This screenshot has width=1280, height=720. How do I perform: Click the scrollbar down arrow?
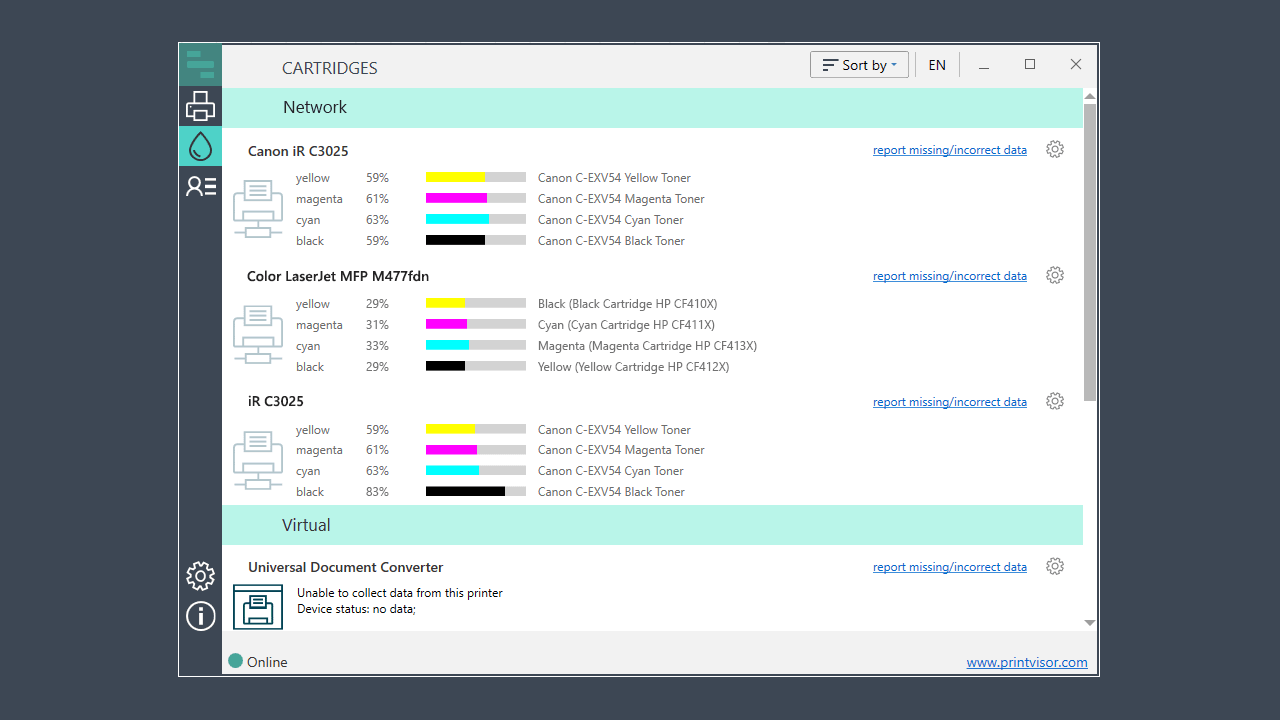tap(1090, 623)
